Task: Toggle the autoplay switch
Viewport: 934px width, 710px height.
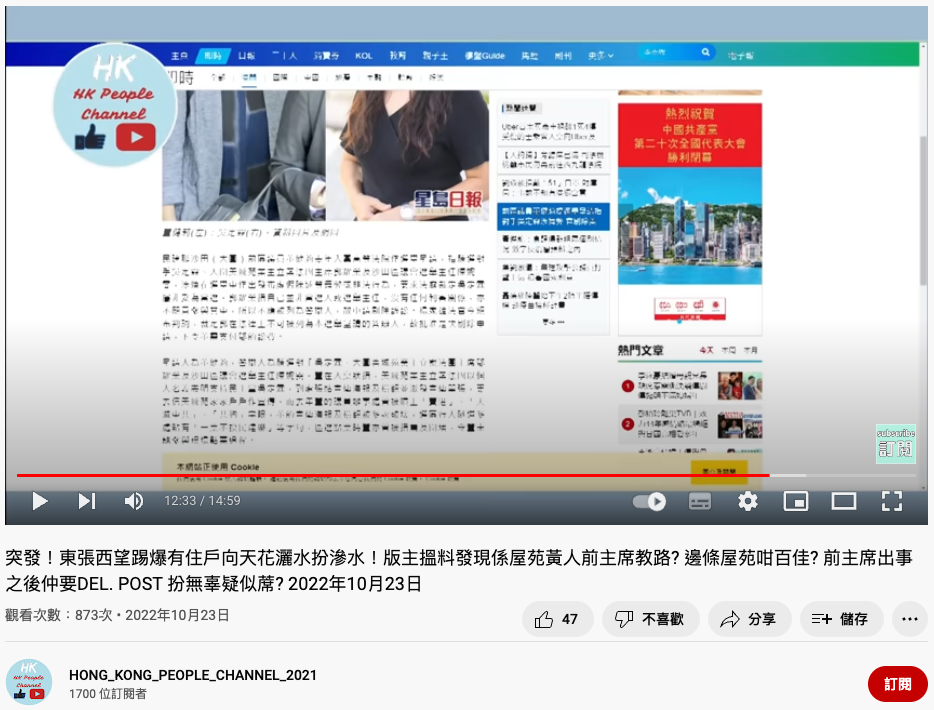Action: (x=649, y=502)
